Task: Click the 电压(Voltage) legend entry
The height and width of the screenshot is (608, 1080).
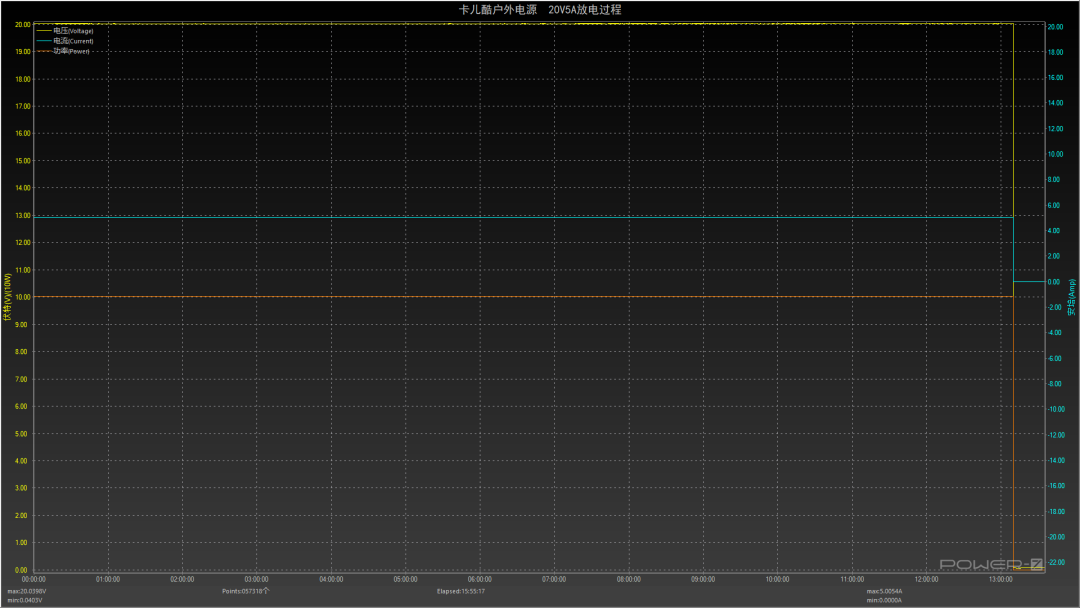Action: (x=65, y=31)
